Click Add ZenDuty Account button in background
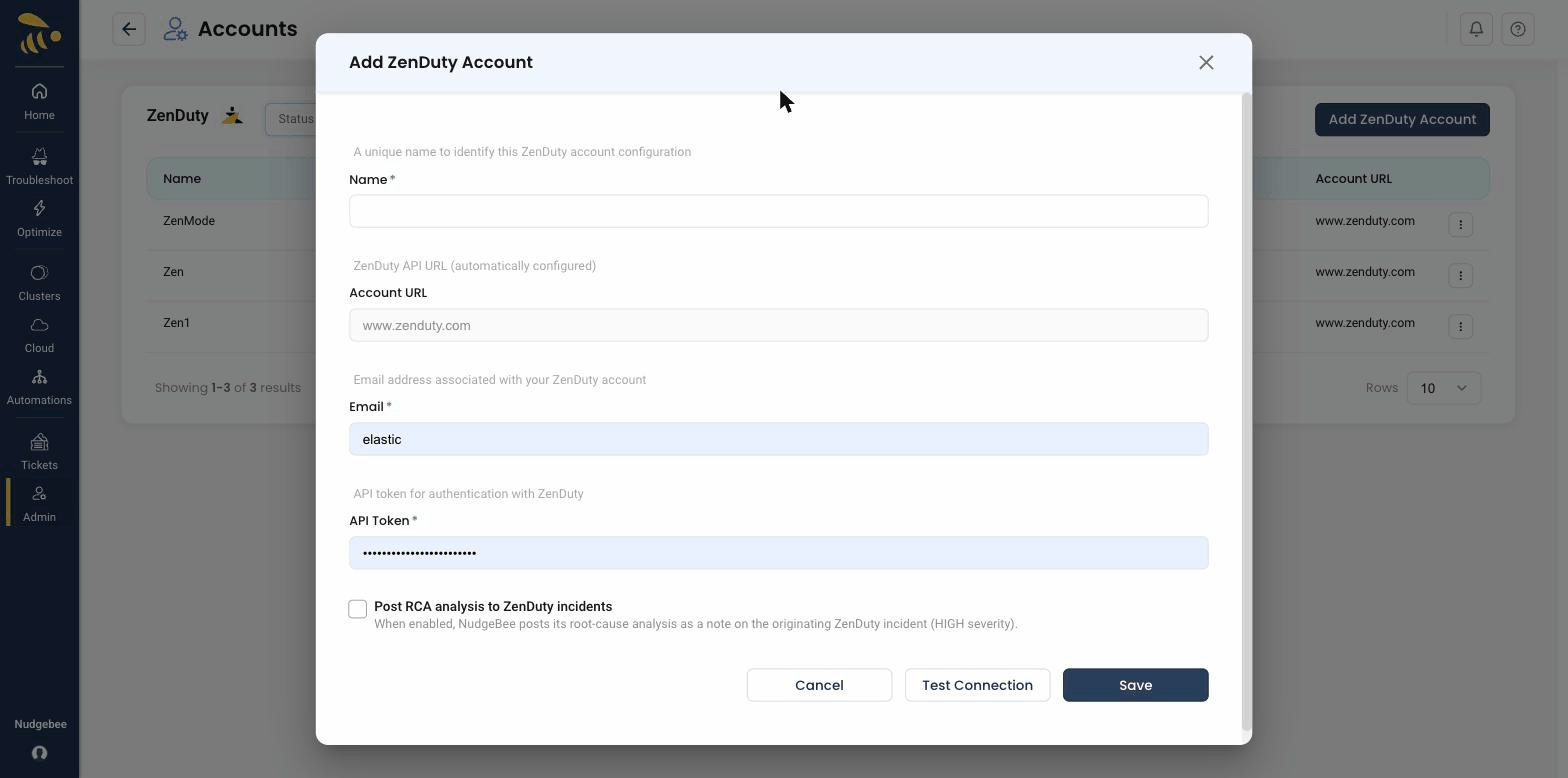Image resolution: width=1568 pixels, height=778 pixels. tap(1402, 119)
